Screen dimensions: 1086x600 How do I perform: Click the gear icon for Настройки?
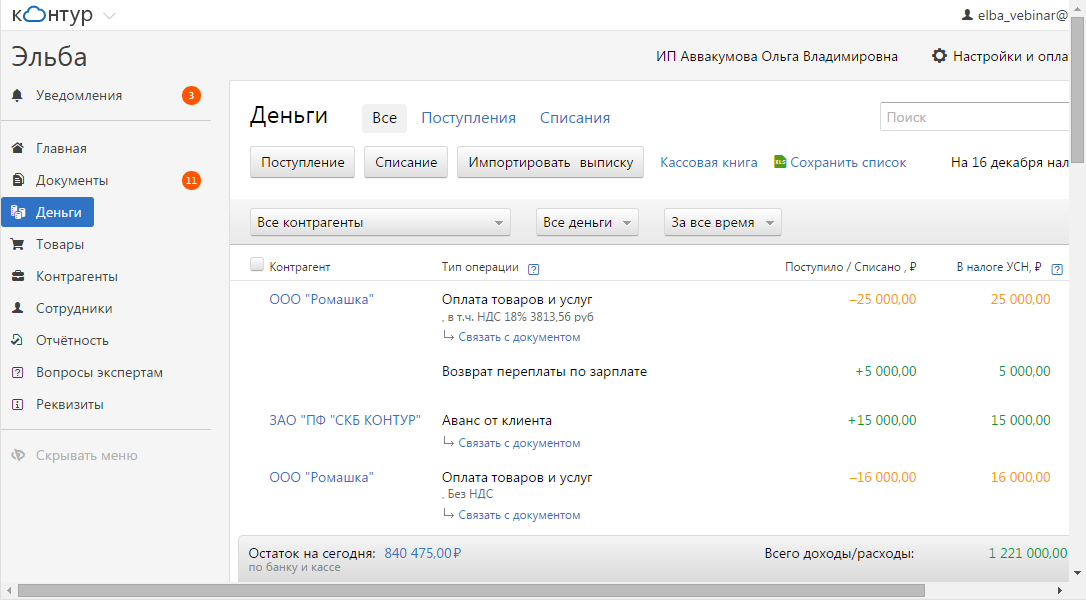pos(939,55)
